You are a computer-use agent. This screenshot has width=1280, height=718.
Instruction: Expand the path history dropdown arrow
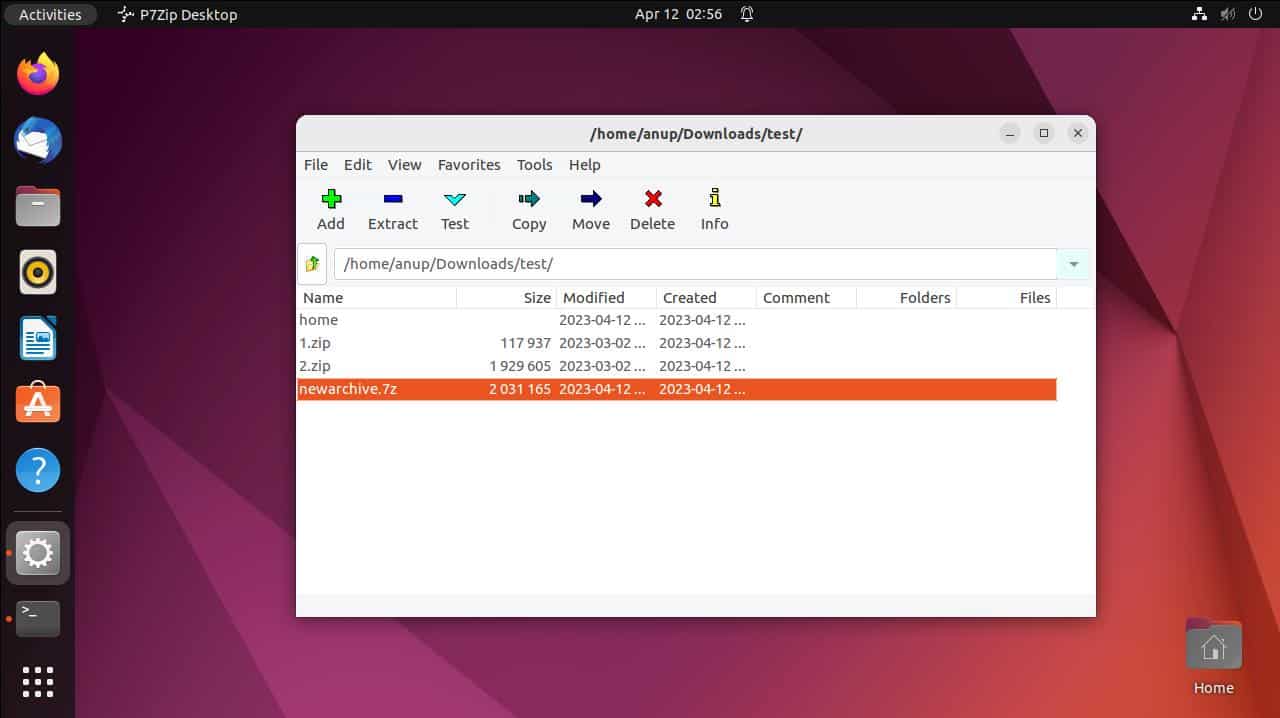(x=1073, y=263)
